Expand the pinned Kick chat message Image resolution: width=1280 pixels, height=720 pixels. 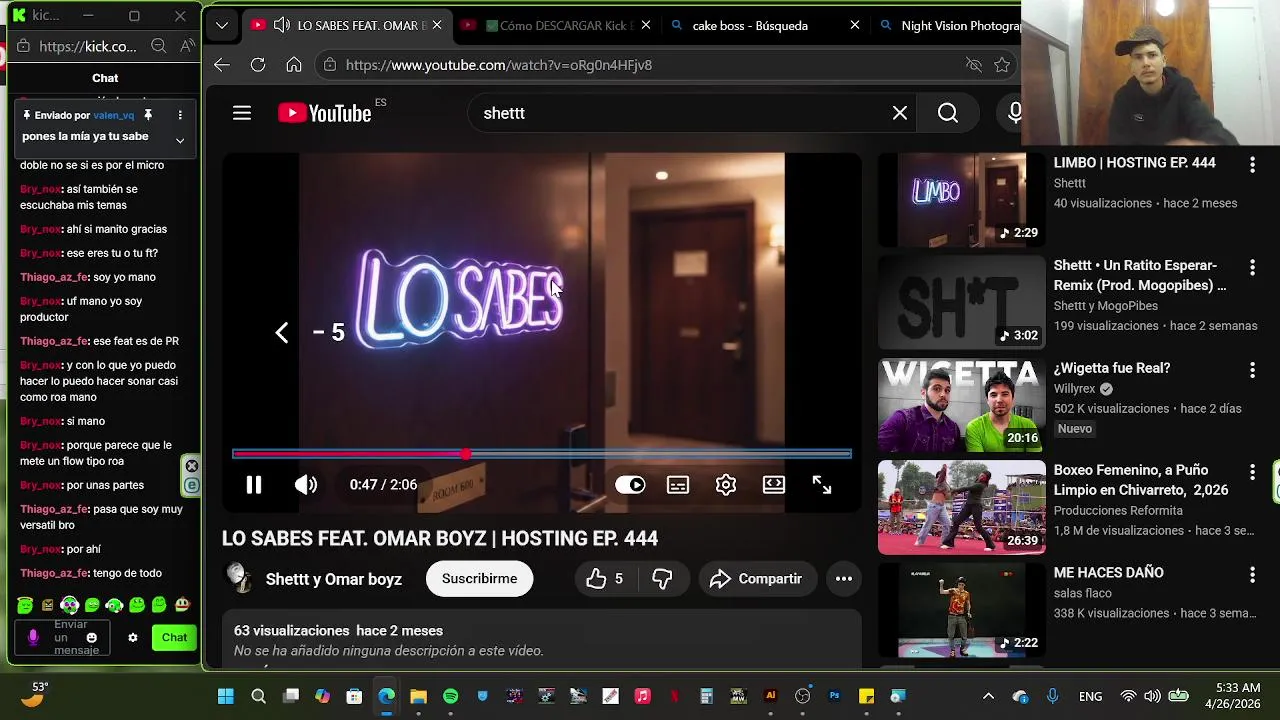180,141
